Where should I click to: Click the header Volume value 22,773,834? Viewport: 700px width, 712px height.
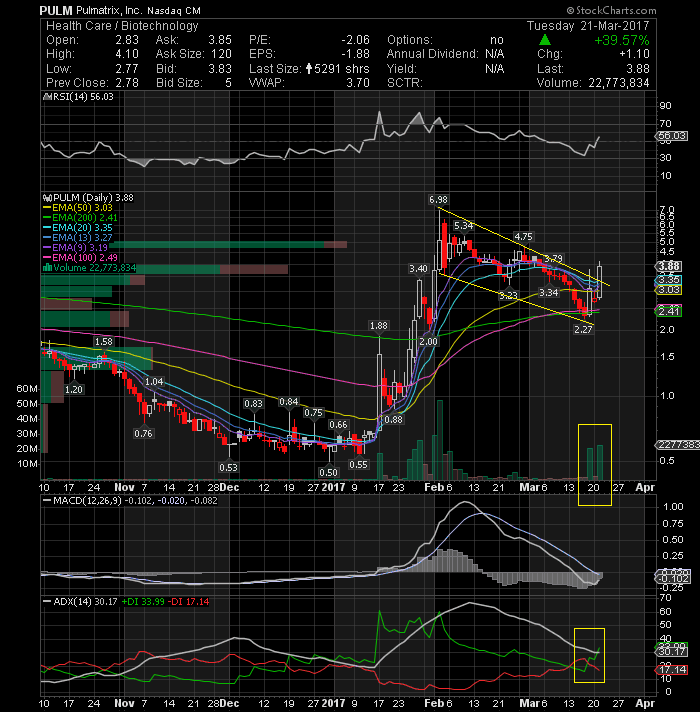click(619, 83)
